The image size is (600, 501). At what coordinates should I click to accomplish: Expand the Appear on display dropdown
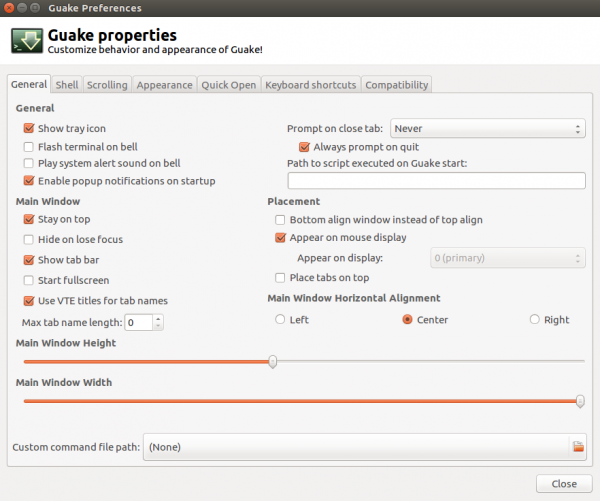coord(507,258)
